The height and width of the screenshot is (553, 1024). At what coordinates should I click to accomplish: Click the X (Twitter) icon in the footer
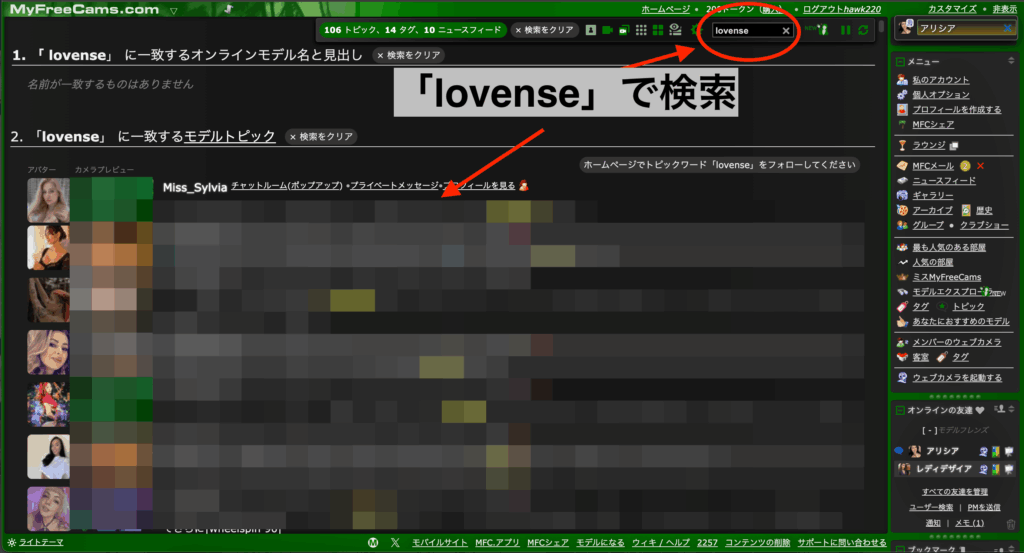pyautogui.click(x=395, y=543)
